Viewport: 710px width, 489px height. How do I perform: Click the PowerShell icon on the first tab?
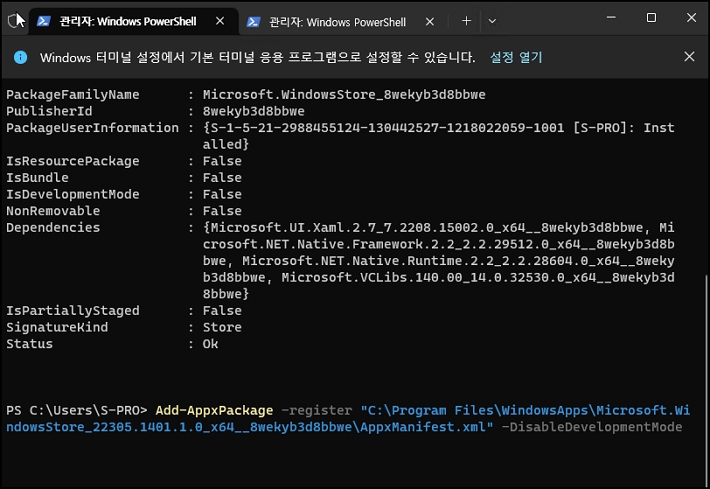point(43,21)
